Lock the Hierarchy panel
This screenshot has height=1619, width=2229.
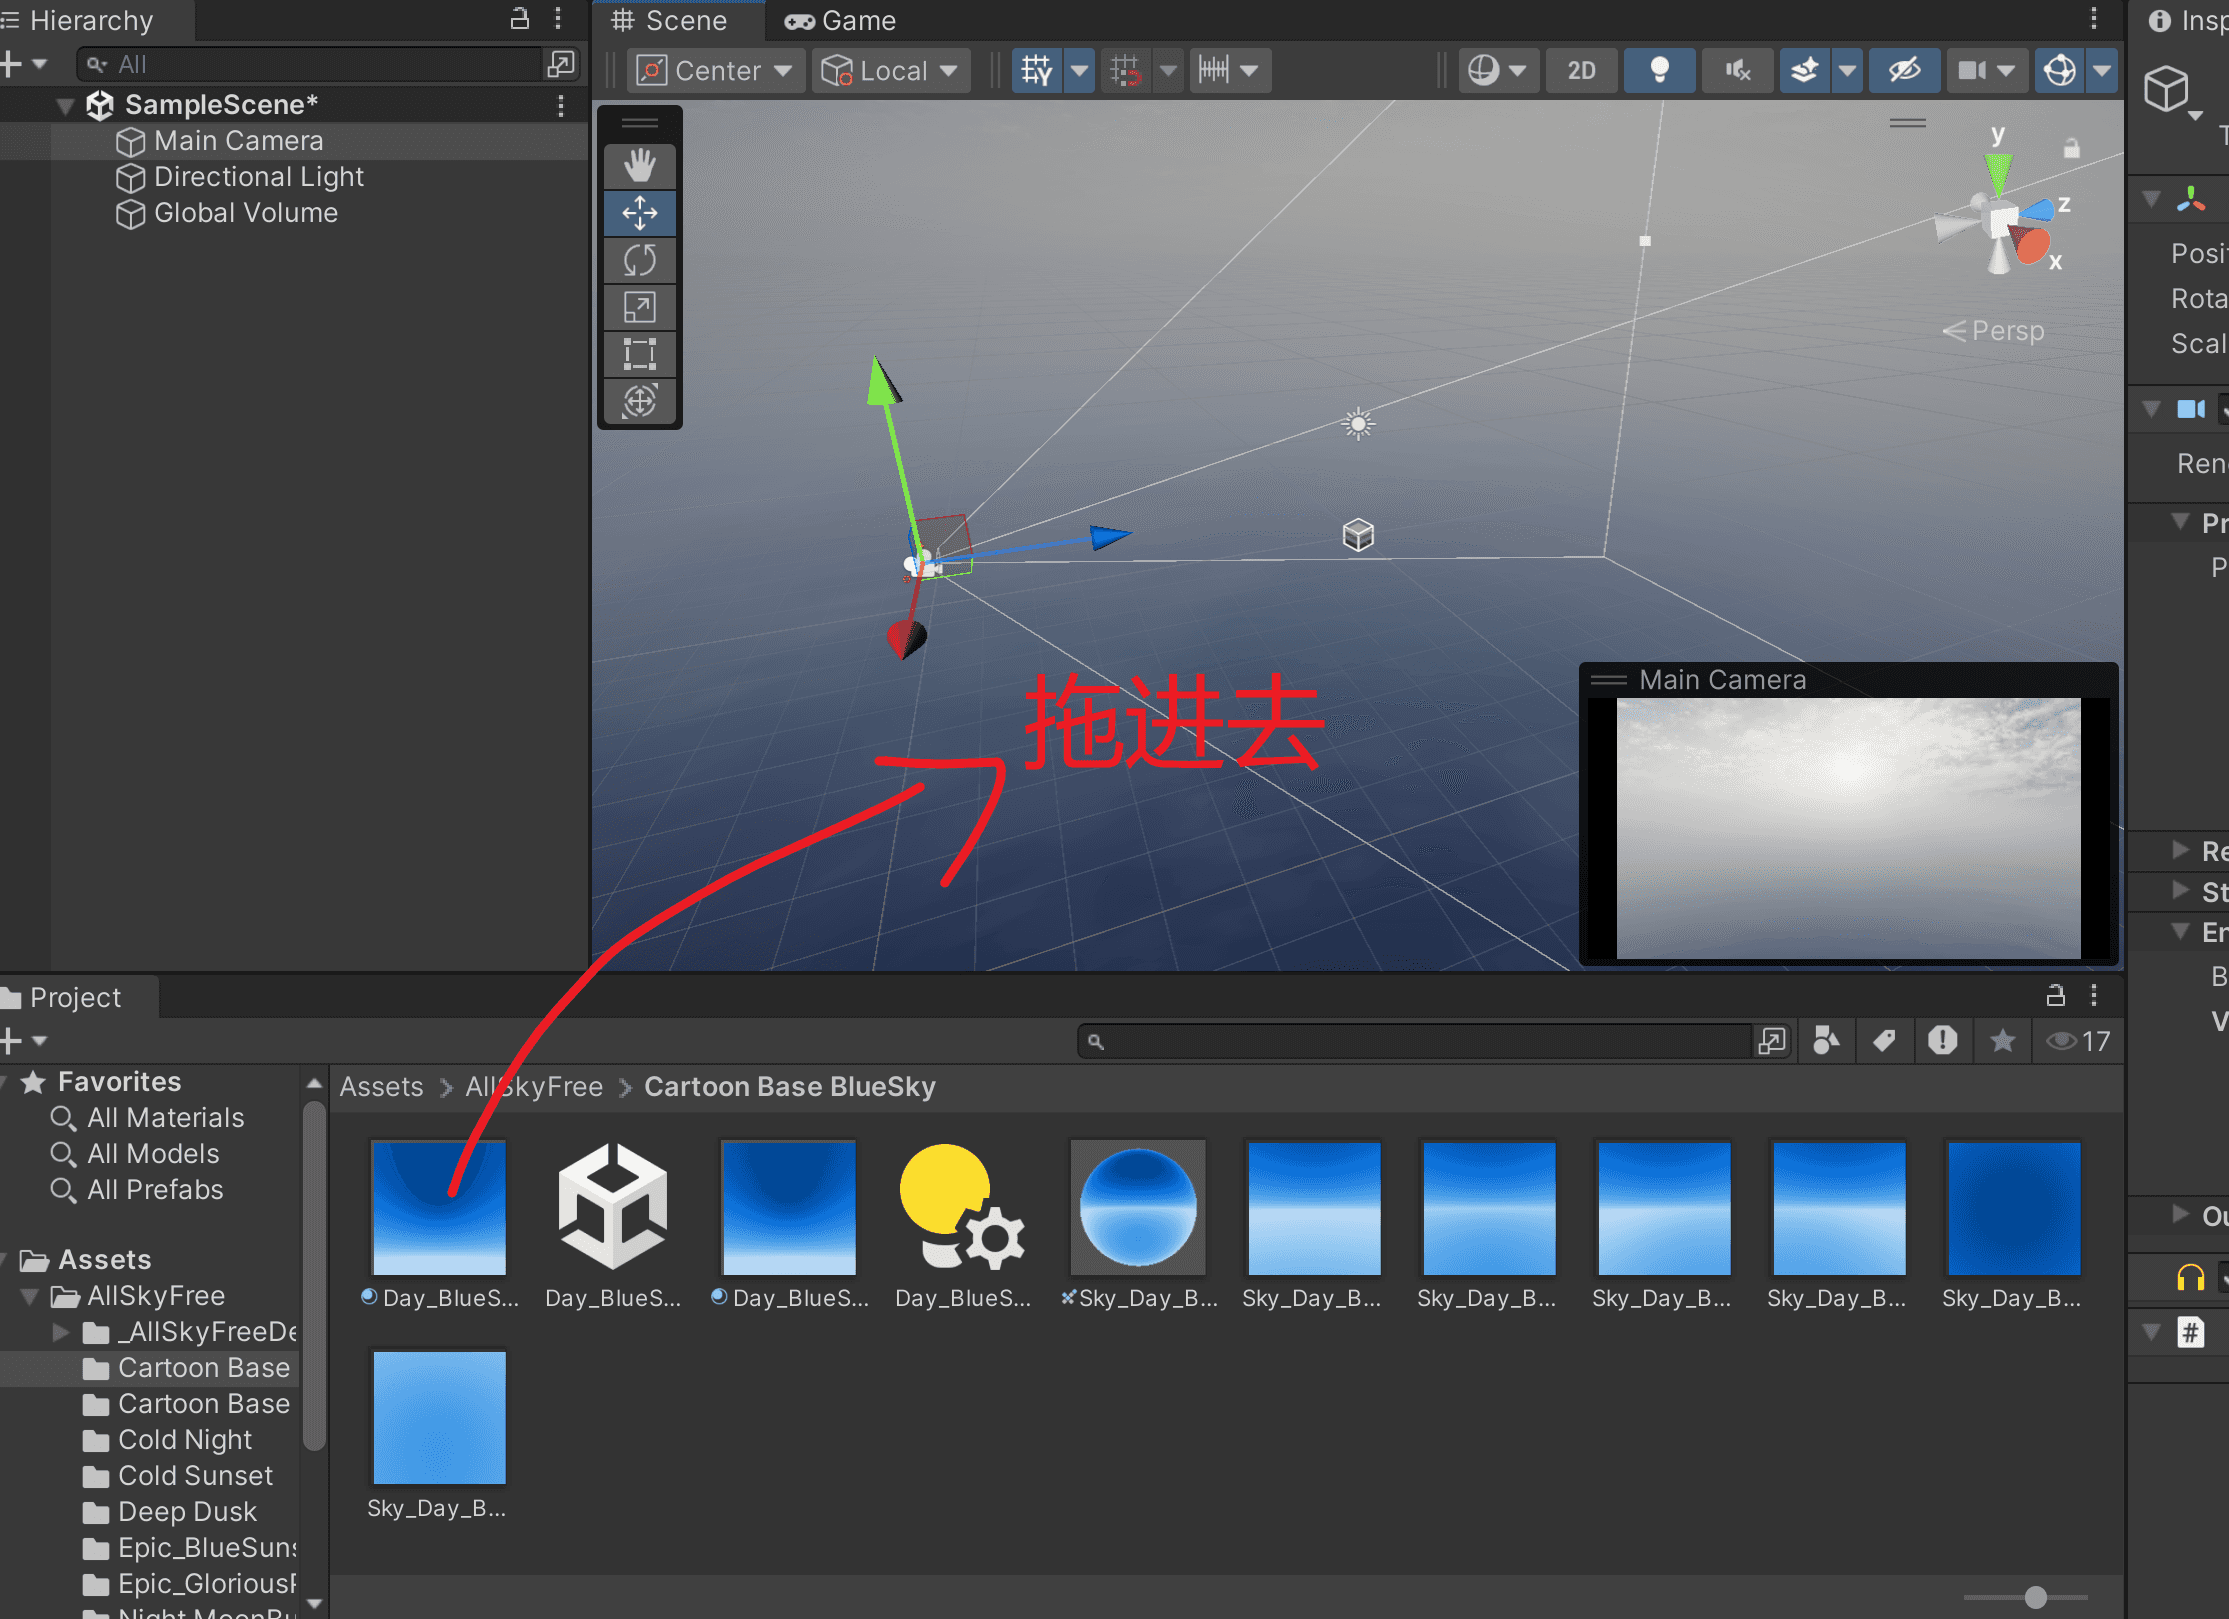click(520, 19)
